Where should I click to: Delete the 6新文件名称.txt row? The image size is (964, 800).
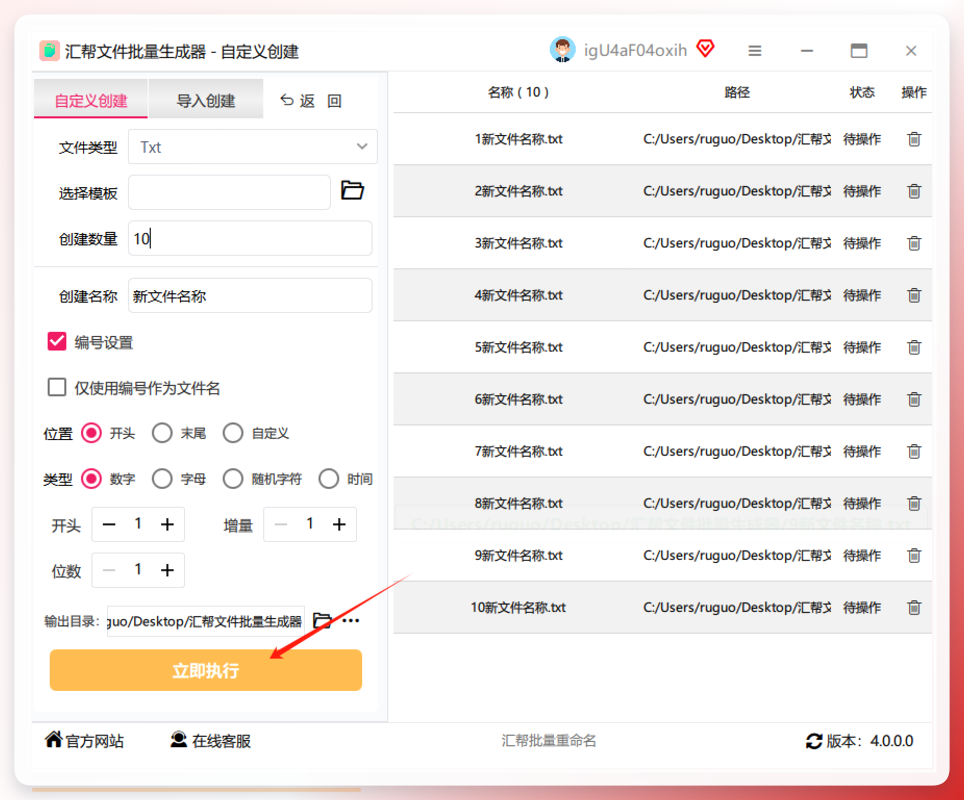pos(914,400)
